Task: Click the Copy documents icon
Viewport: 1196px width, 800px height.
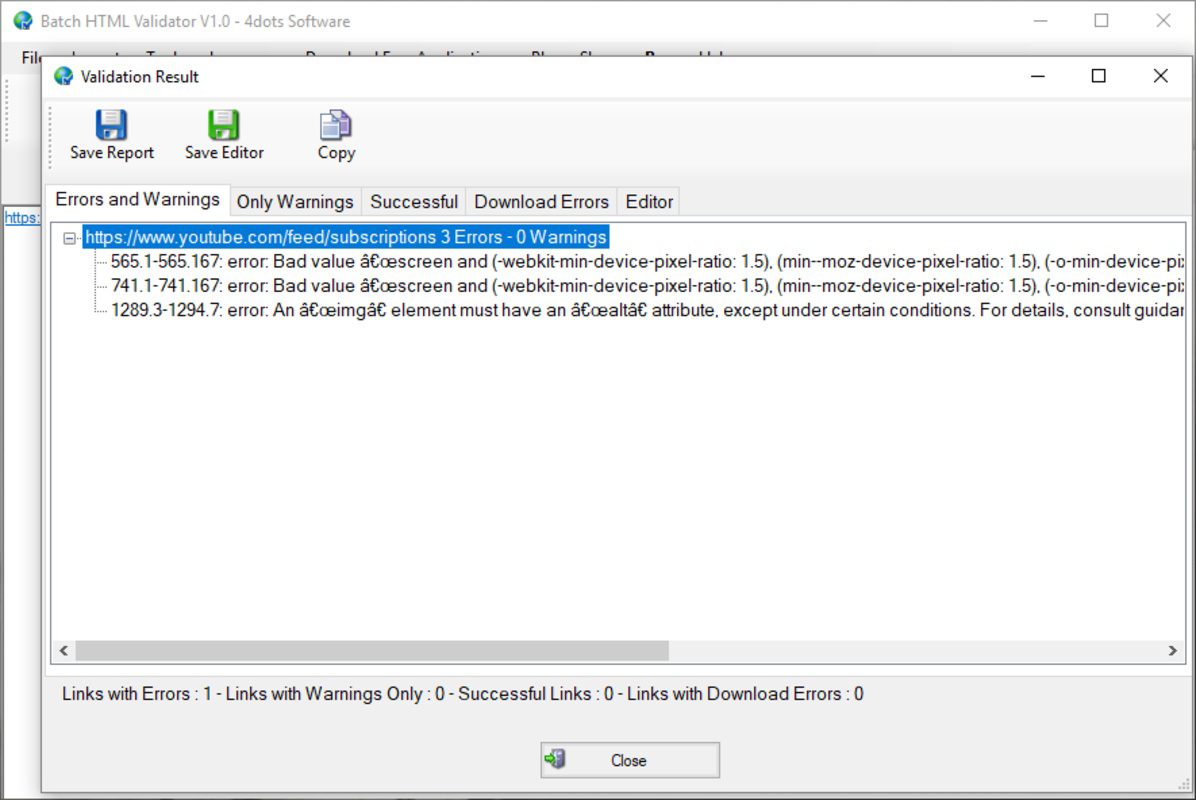Action: click(336, 124)
